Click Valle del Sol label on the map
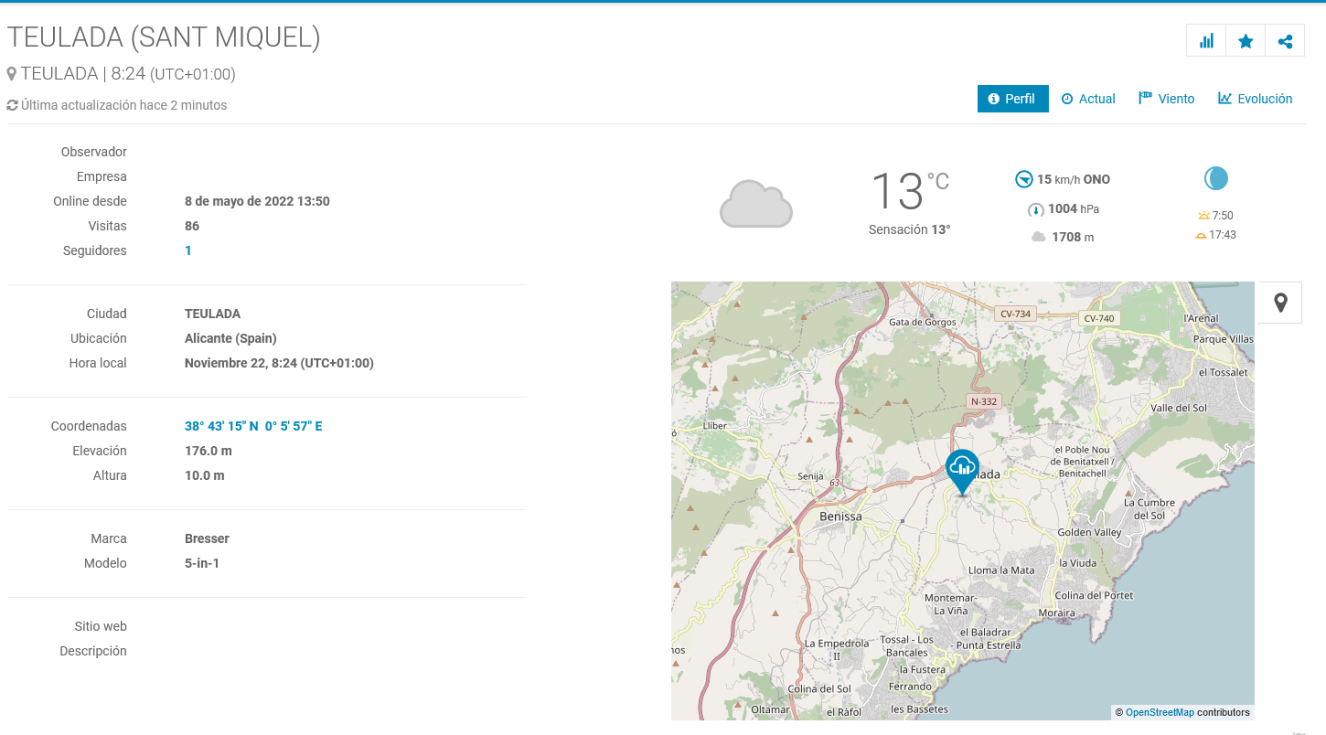This screenshot has height=735, width=1326. click(x=1179, y=408)
